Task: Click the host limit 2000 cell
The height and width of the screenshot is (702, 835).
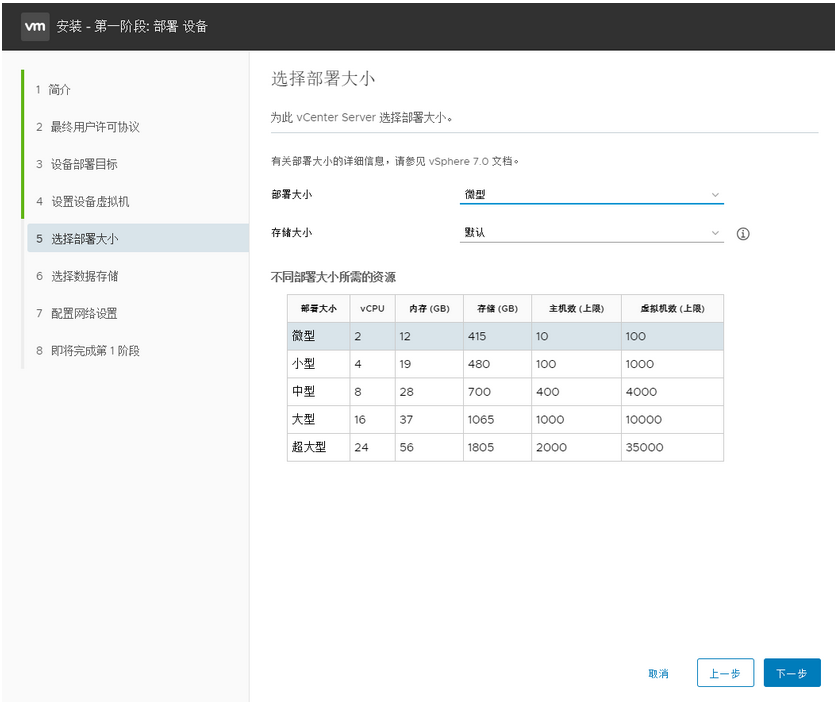Action: tap(576, 447)
